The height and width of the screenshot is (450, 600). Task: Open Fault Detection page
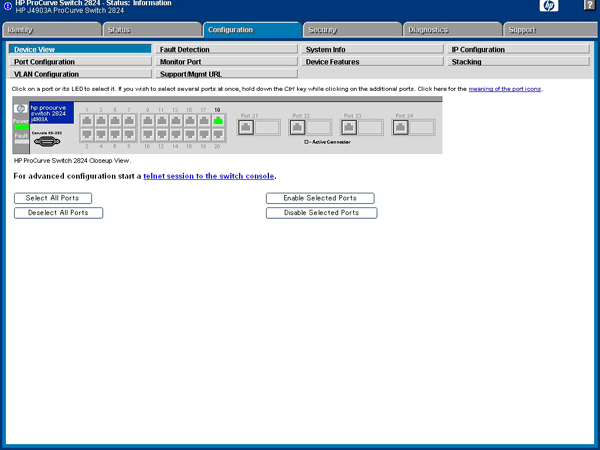click(x=227, y=49)
